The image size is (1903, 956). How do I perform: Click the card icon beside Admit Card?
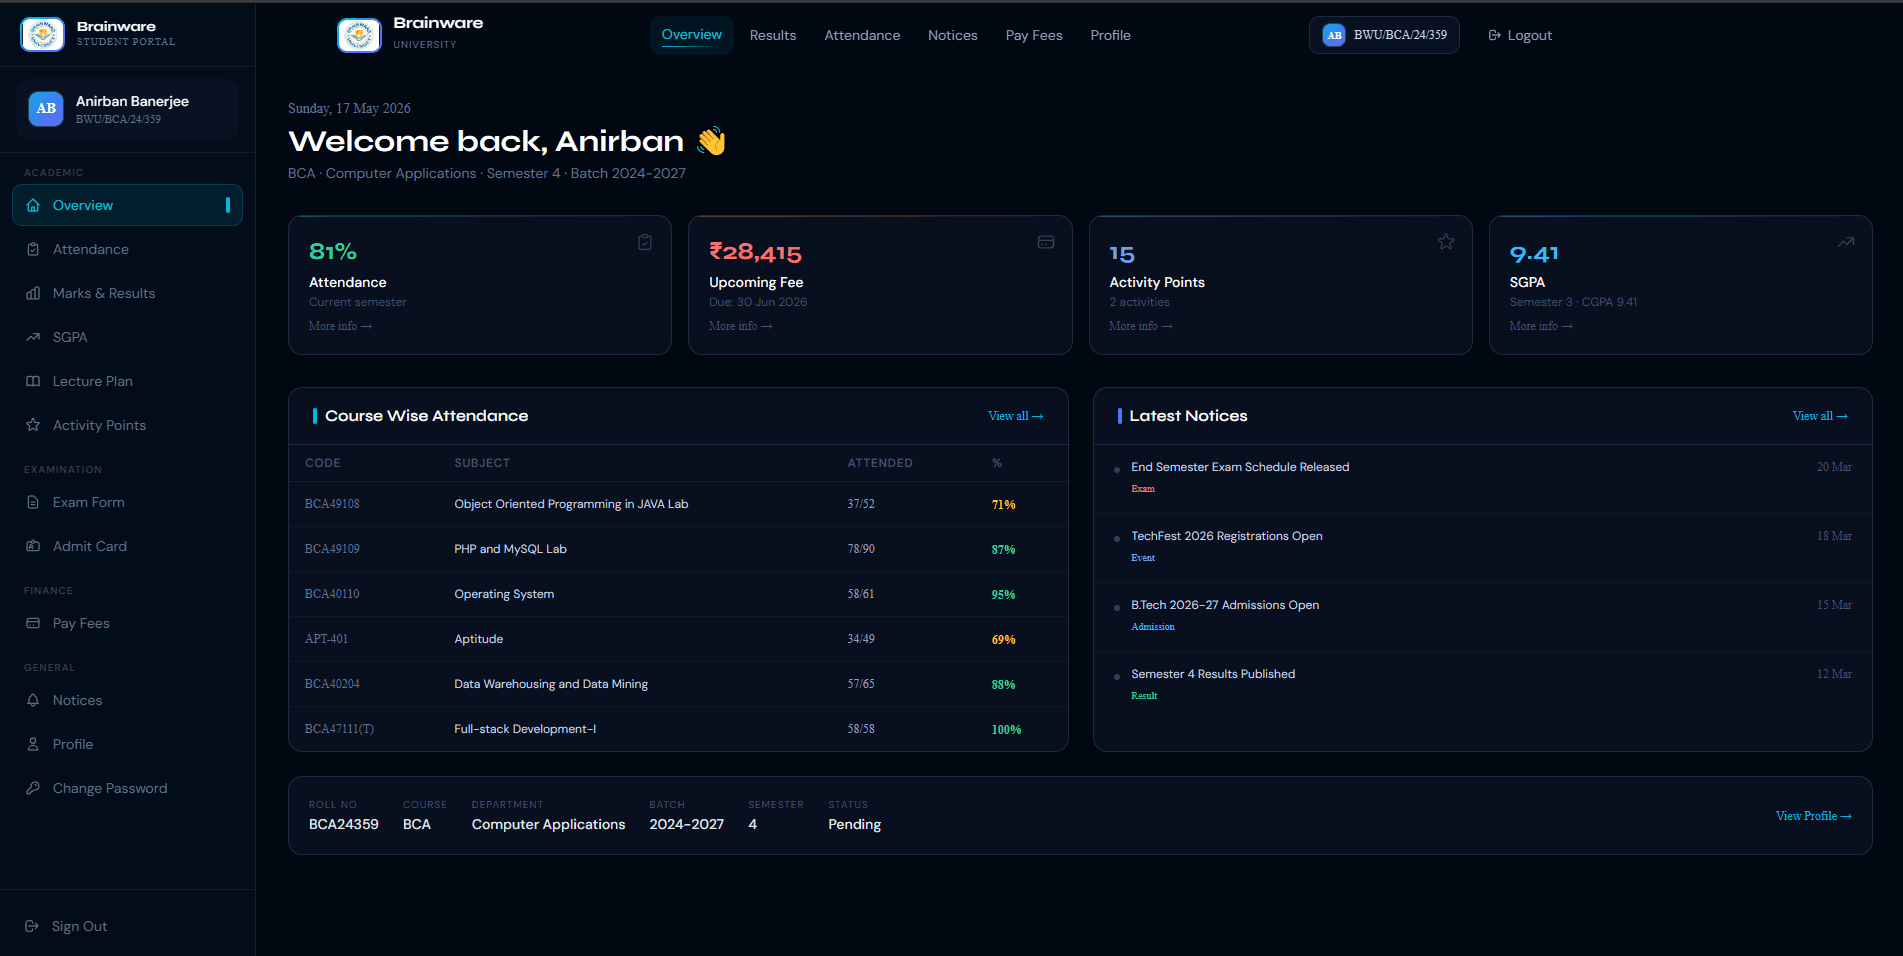[x=33, y=546]
